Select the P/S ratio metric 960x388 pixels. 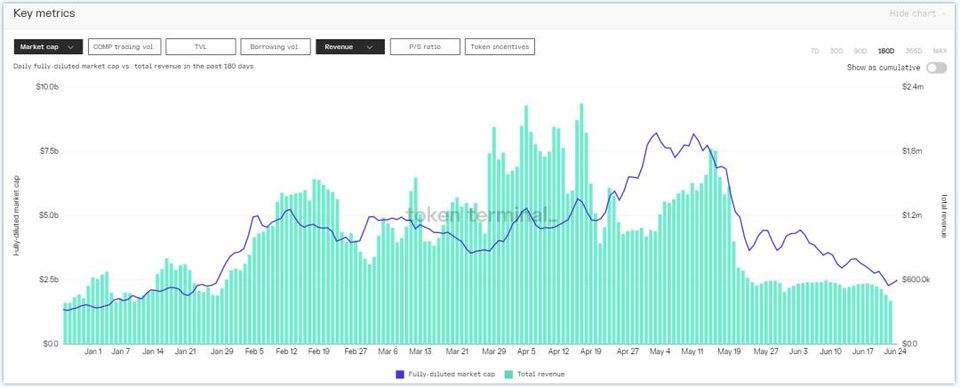pyautogui.click(x=425, y=47)
